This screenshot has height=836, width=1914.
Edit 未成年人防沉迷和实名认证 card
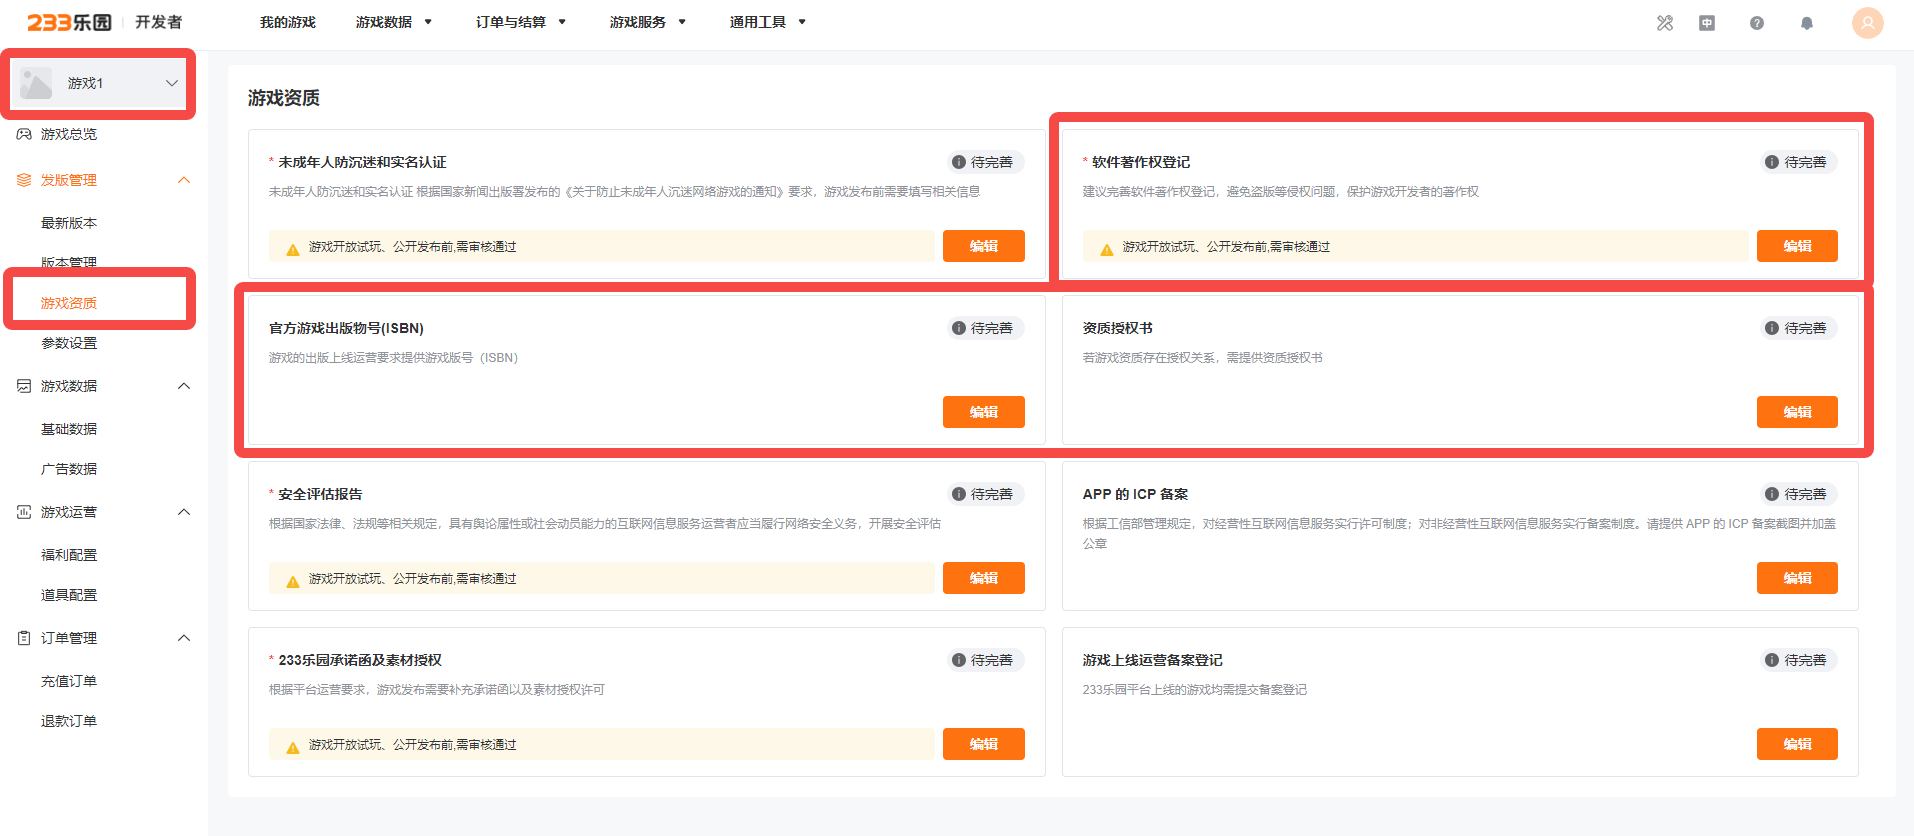click(x=984, y=246)
